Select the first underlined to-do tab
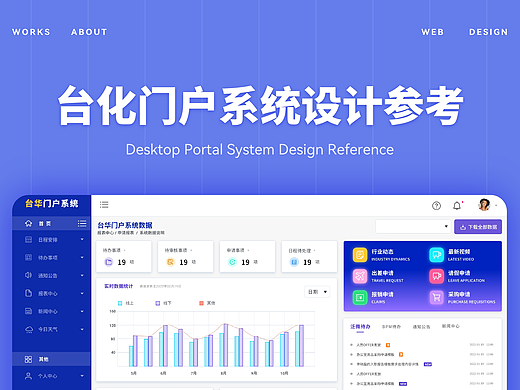 [x=360, y=327]
